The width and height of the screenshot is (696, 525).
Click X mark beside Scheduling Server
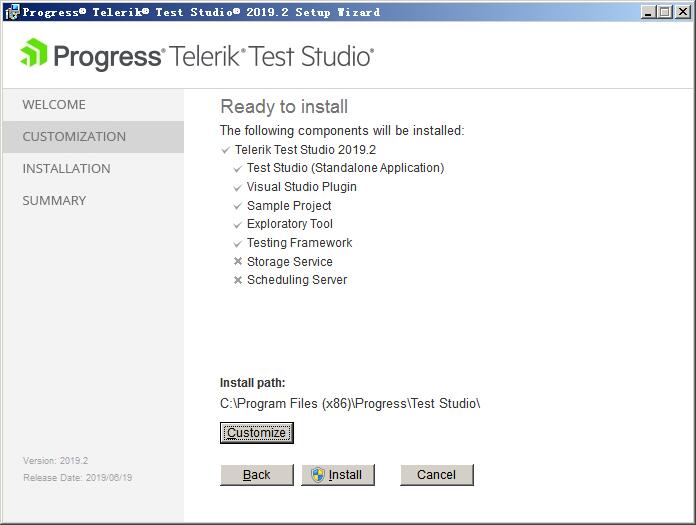pyautogui.click(x=238, y=280)
